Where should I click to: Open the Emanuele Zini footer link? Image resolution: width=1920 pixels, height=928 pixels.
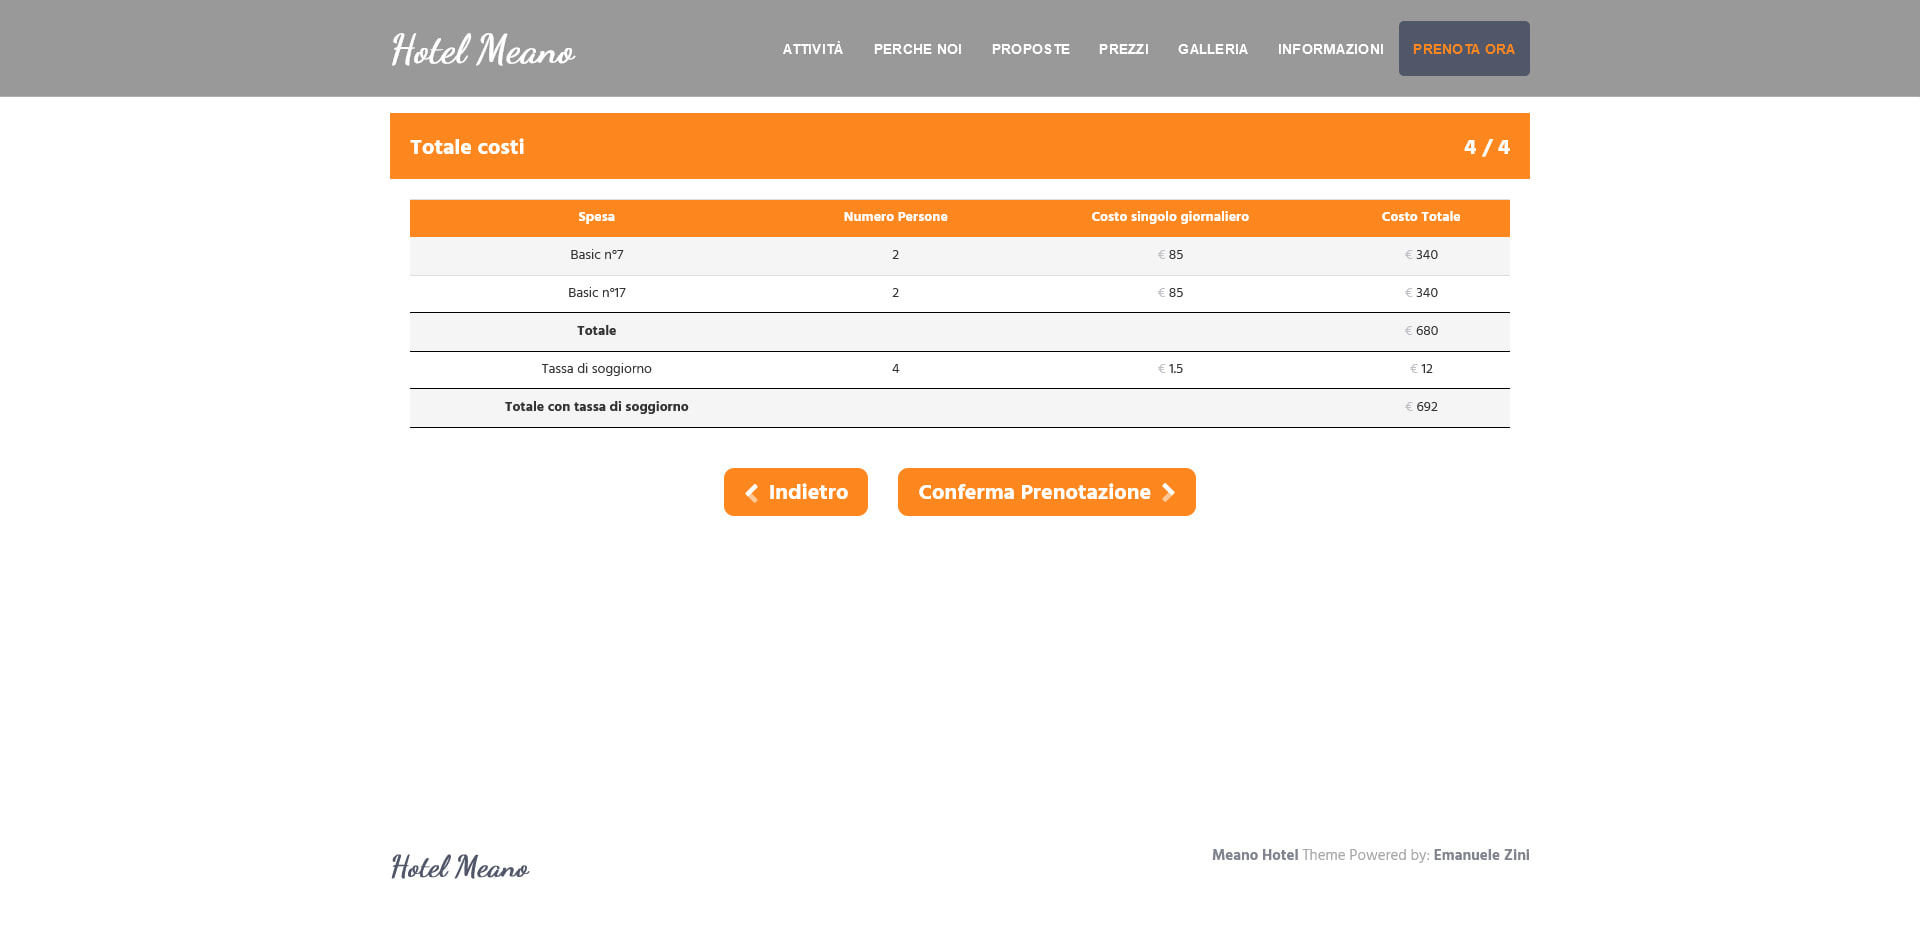[x=1481, y=855]
